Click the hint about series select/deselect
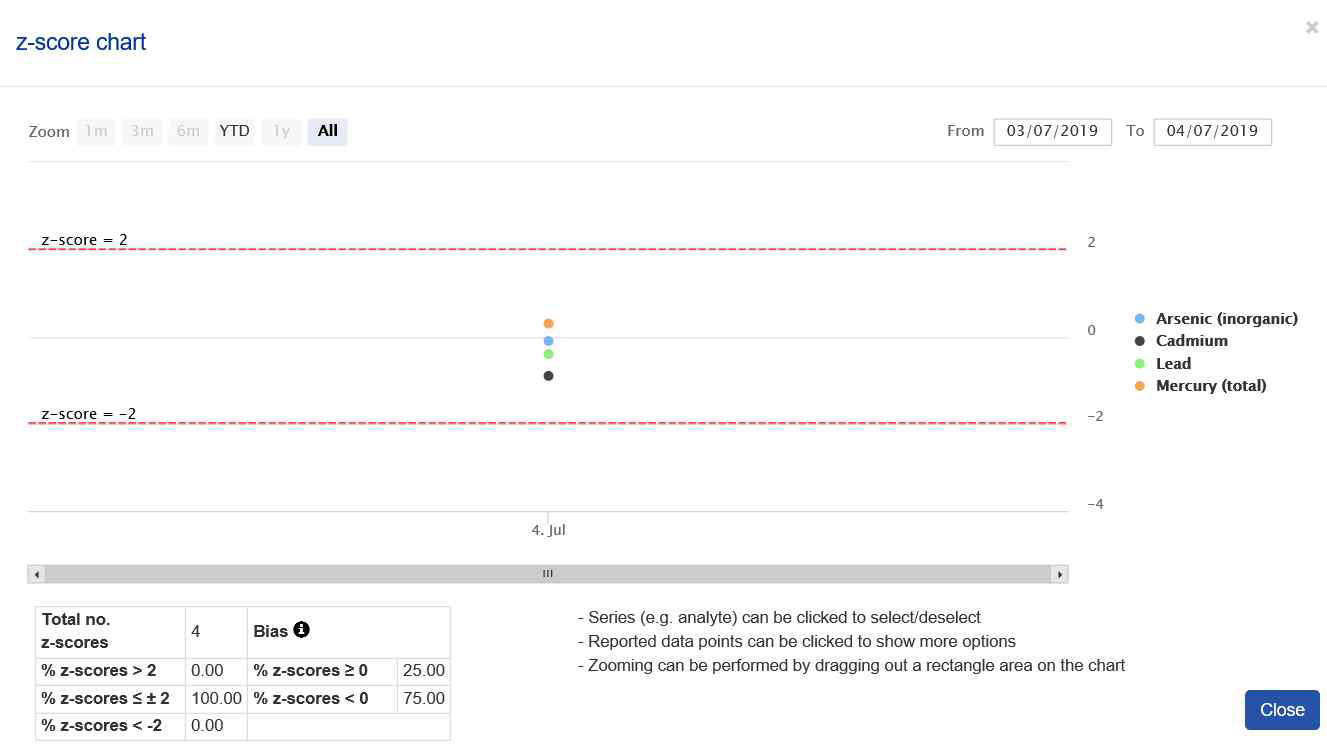 780,617
